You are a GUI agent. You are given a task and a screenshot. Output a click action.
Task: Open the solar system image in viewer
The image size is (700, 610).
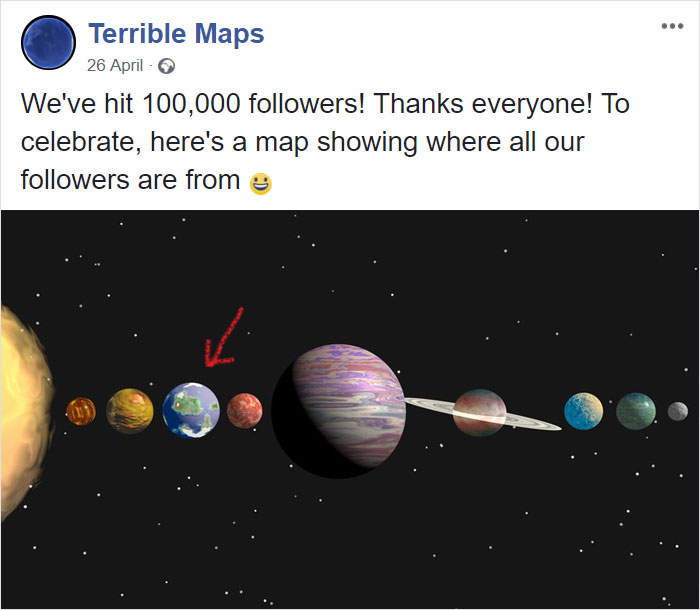coord(350,409)
